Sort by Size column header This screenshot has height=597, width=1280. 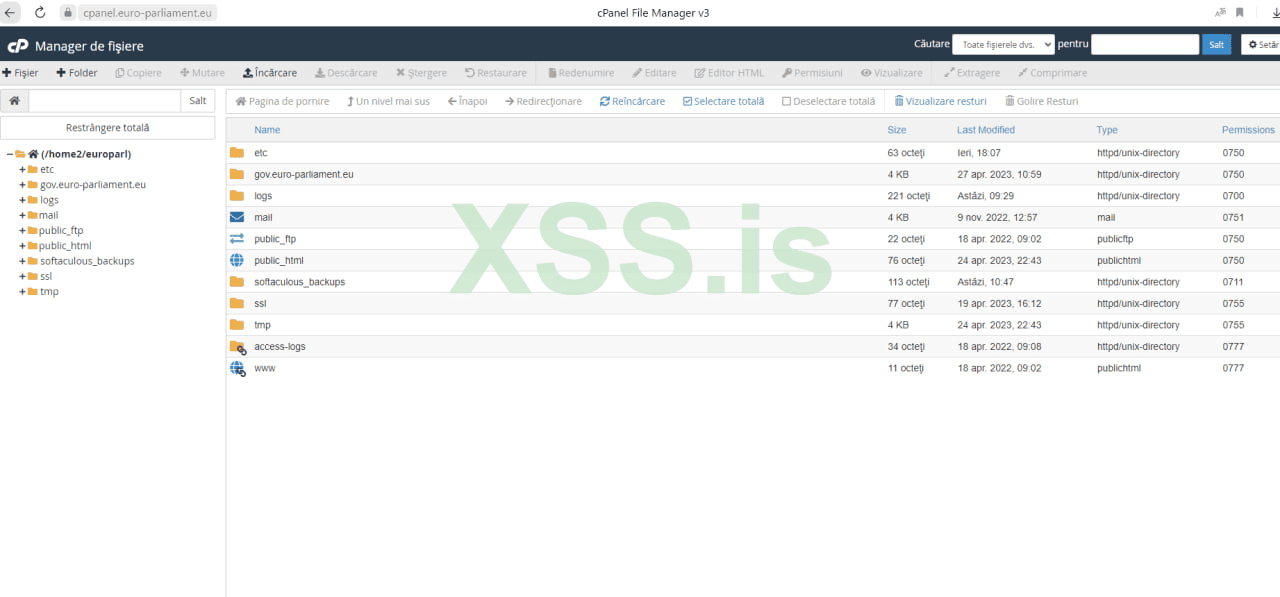(897, 130)
